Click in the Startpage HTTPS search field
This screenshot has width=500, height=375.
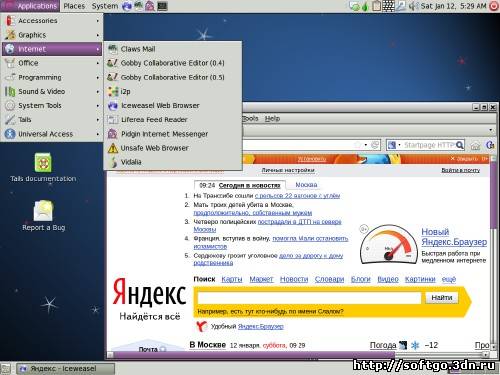[429, 145]
